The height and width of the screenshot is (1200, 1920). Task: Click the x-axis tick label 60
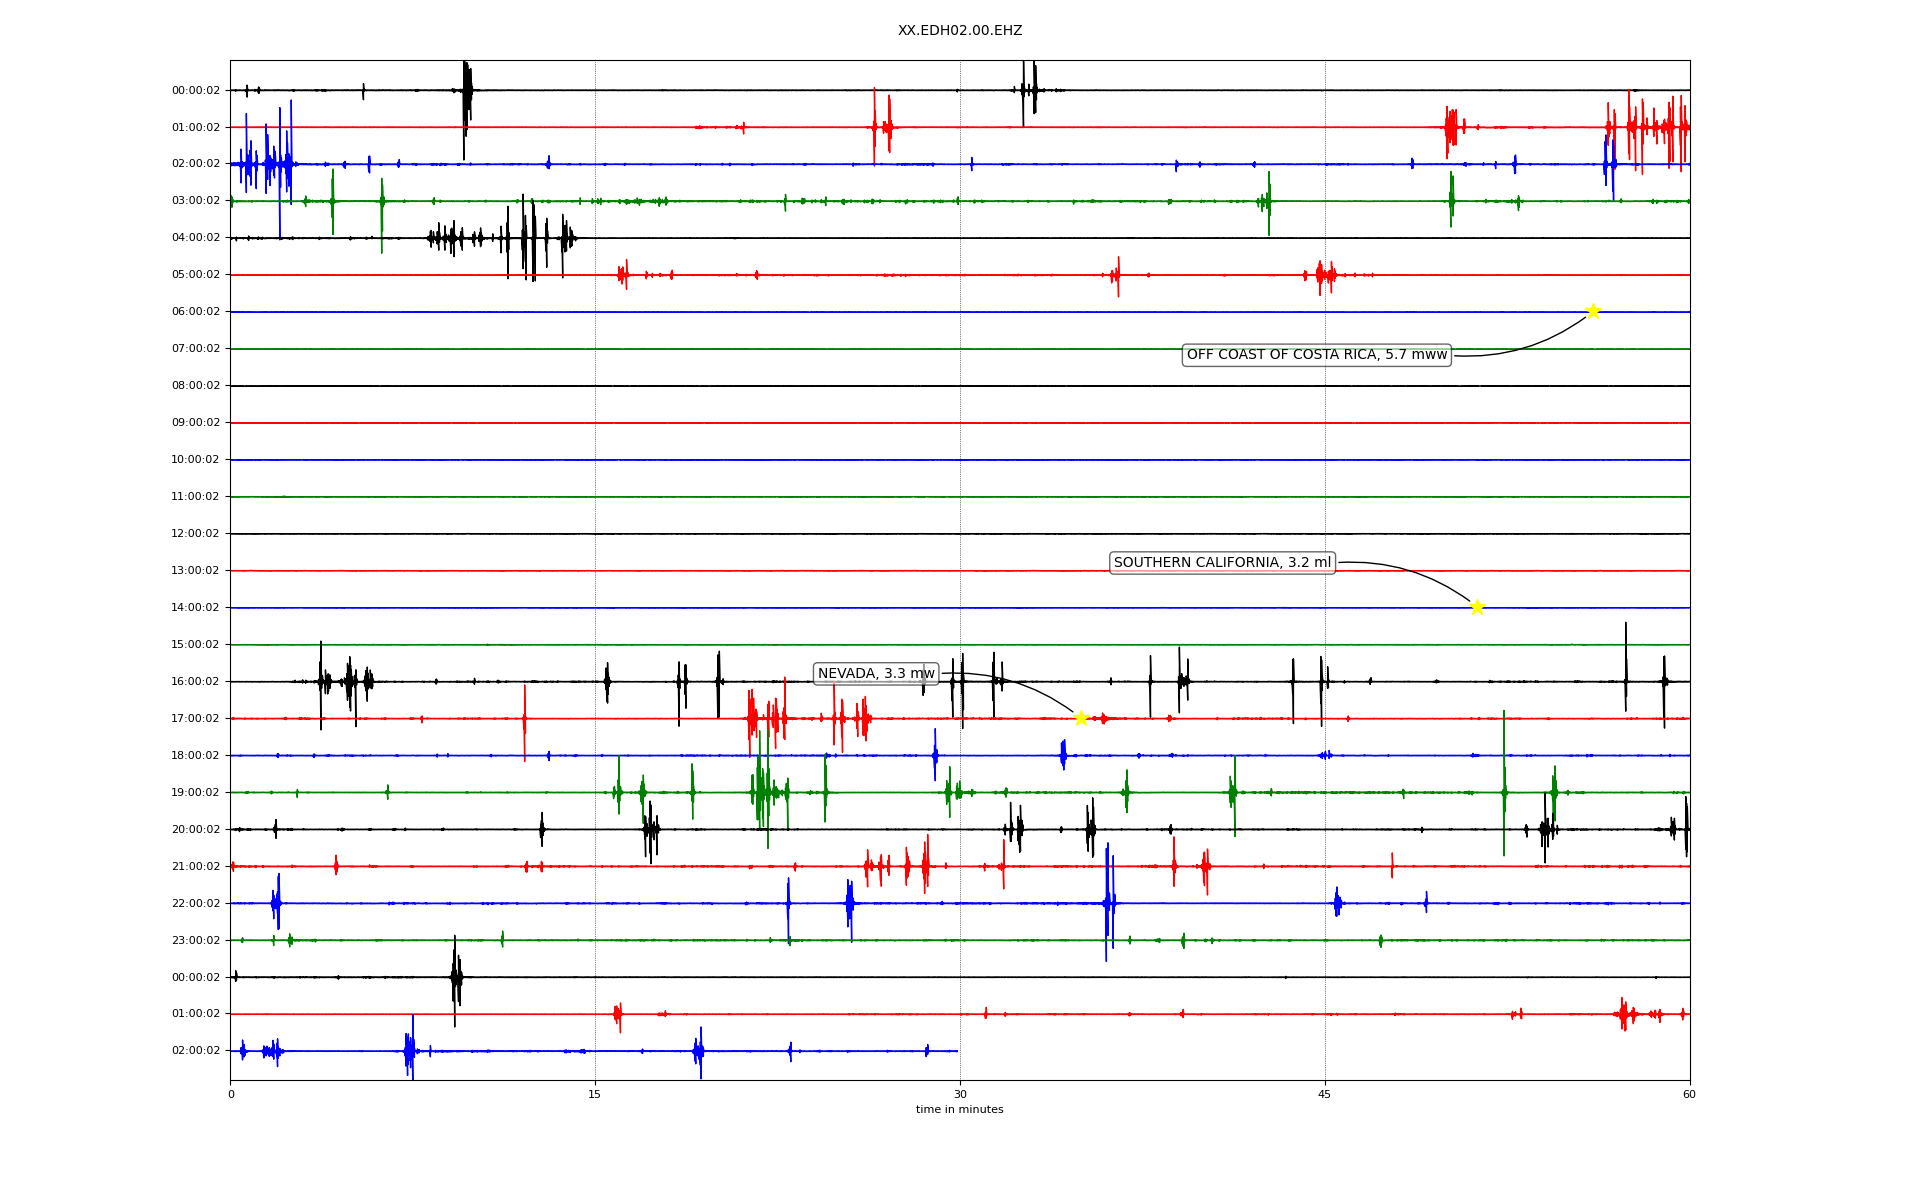click(1689, 1095)
